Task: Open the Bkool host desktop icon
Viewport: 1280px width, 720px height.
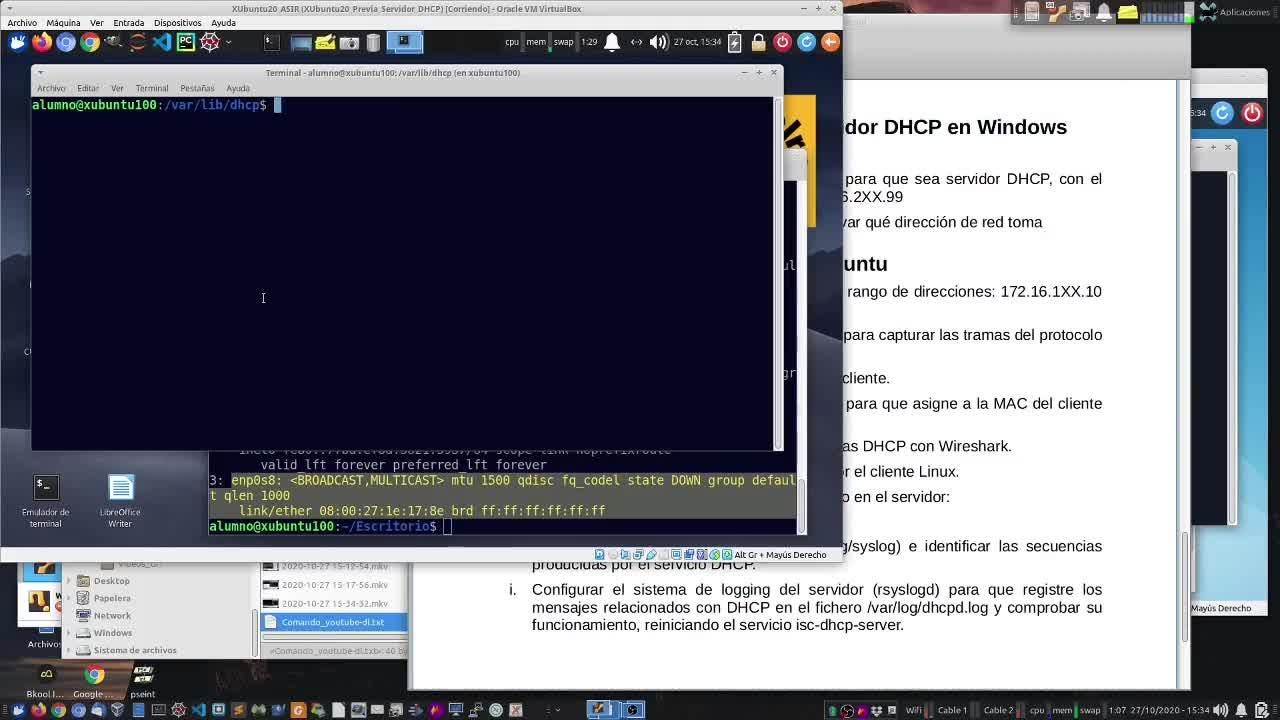Action: (x=46, y=681)
